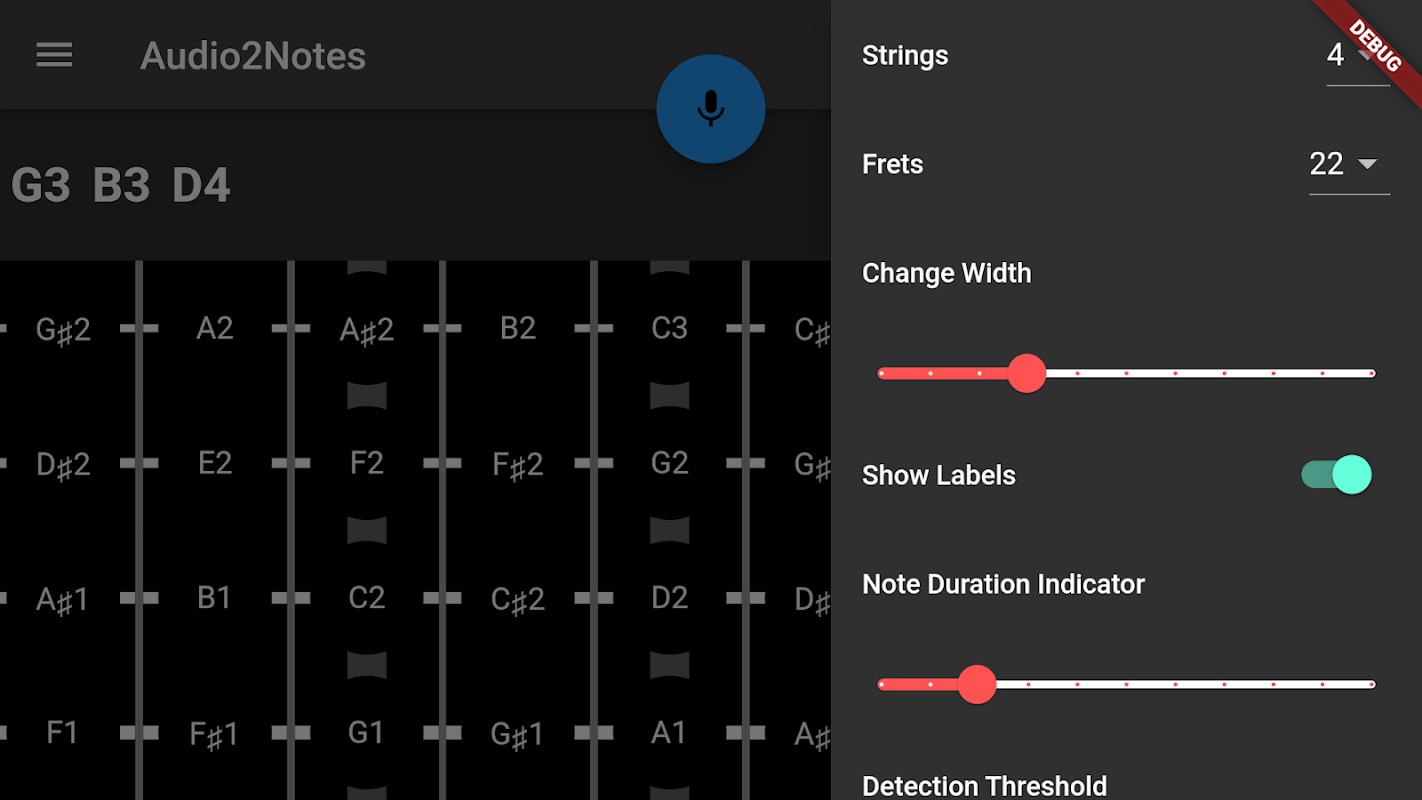Select the C3 note on fretboard
This screenshot has height=800, width=1422.
point(669,328)
